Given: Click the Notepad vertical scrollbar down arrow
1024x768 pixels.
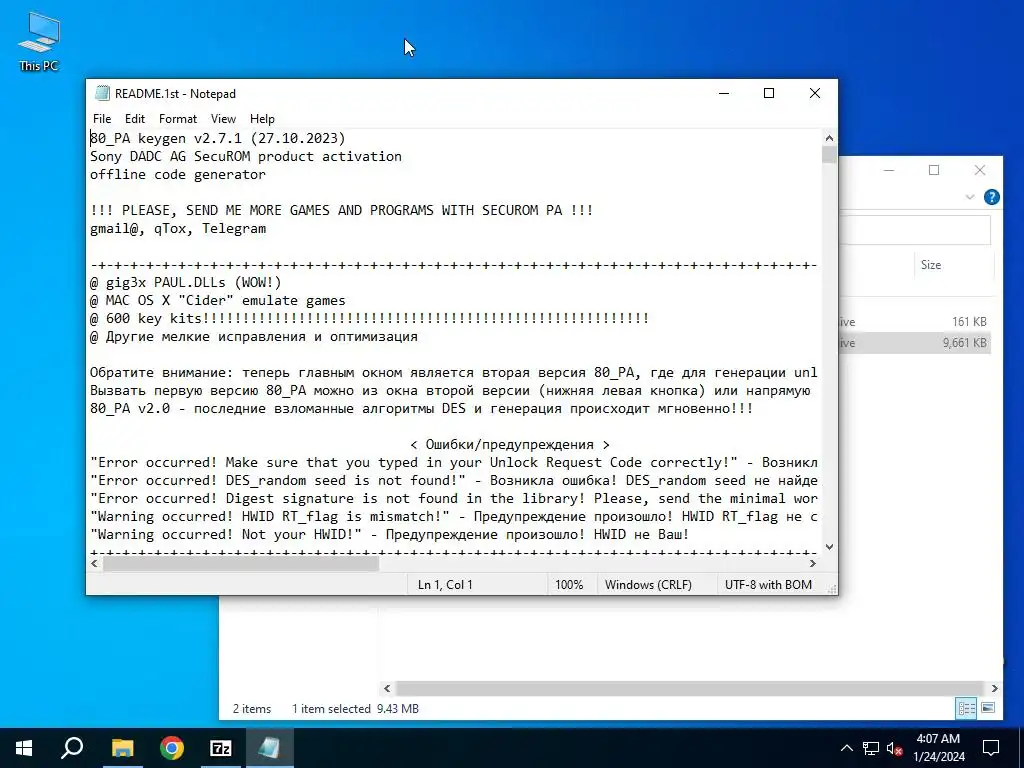Looking at the screenshot, I should (829, 547).
